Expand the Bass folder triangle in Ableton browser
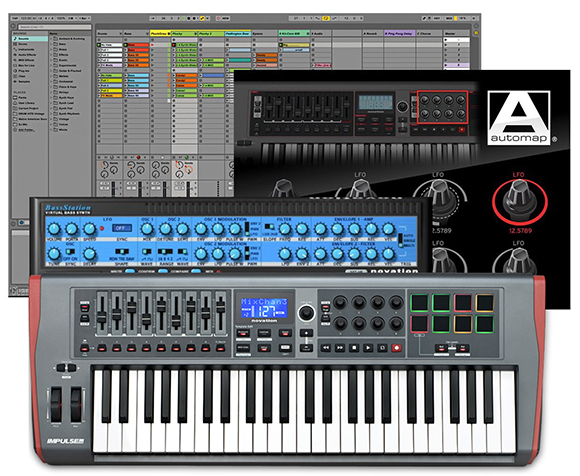Viewport: 580px width, 476px height. (x=51, y=44)
